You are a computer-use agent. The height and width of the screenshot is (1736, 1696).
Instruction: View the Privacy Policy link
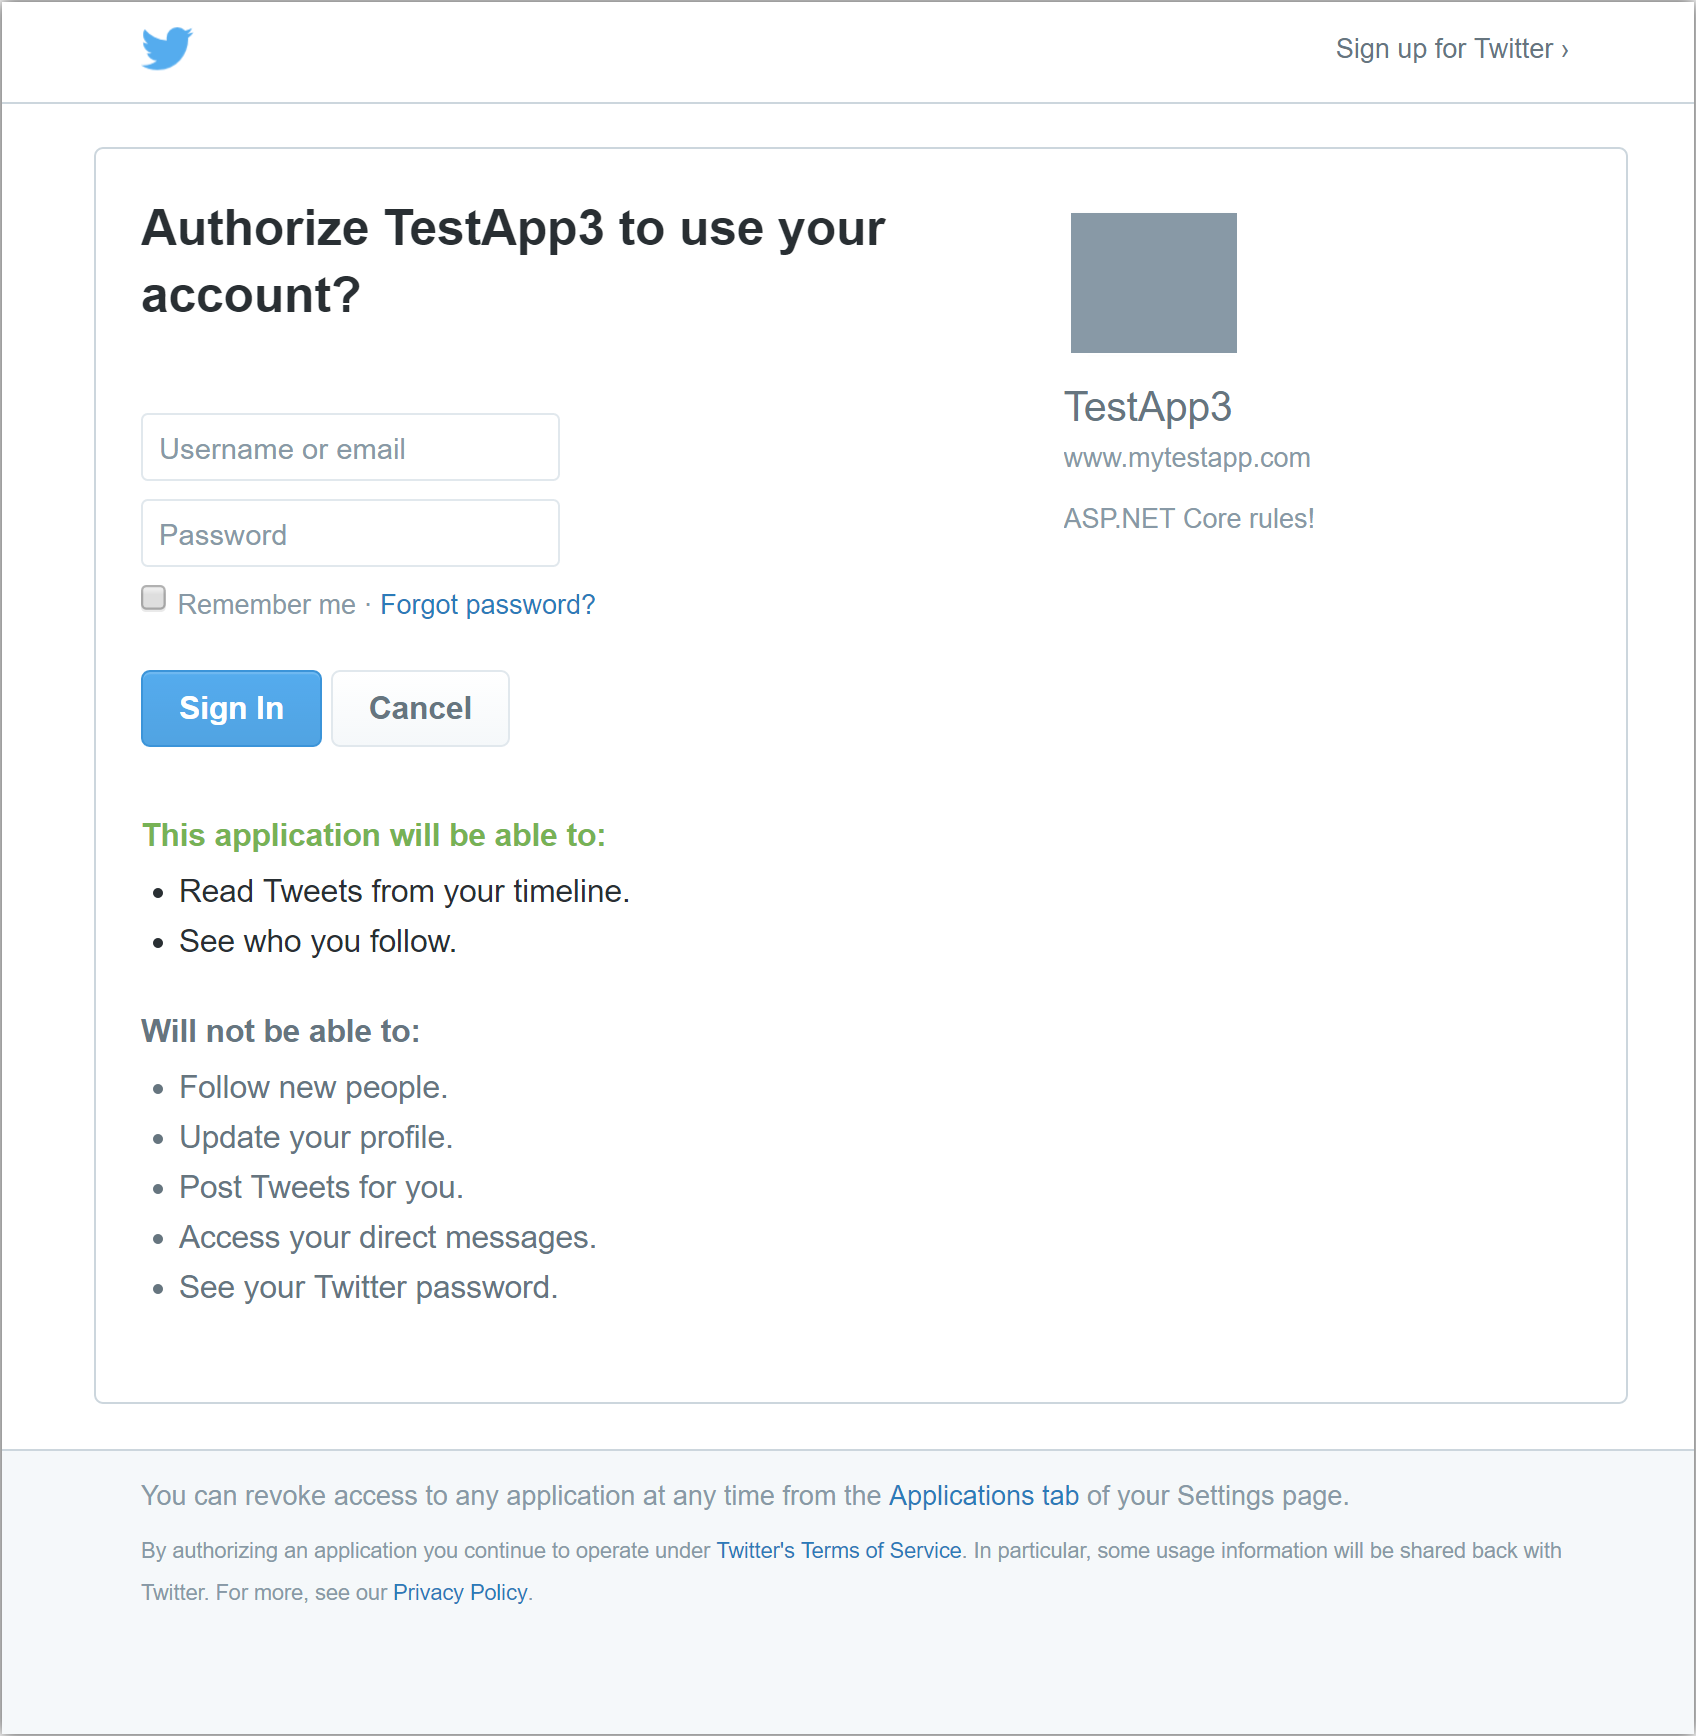pyautogui.click(x=460, y=1592)
